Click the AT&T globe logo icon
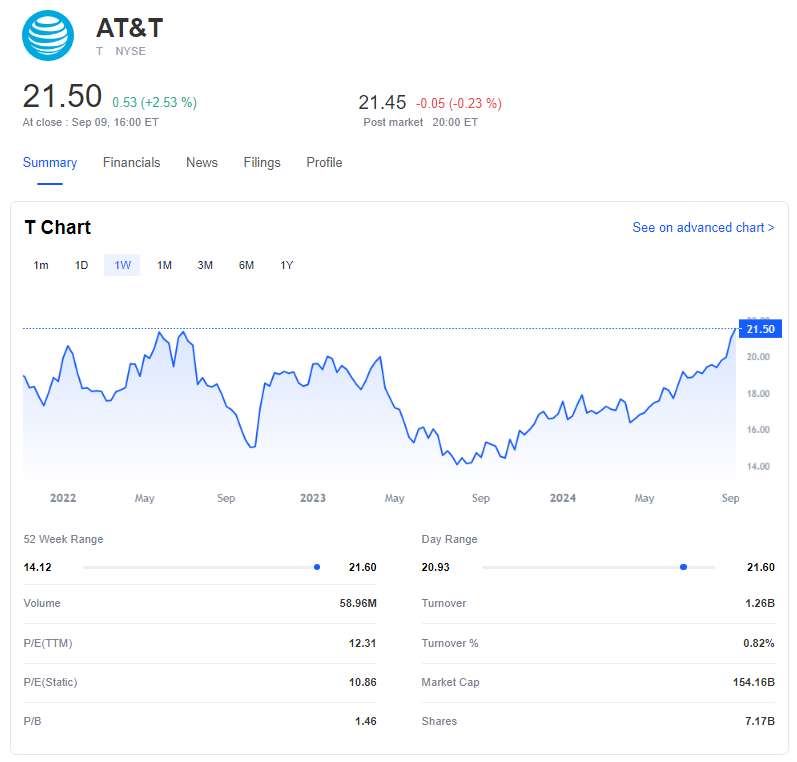 pos(48,35)
